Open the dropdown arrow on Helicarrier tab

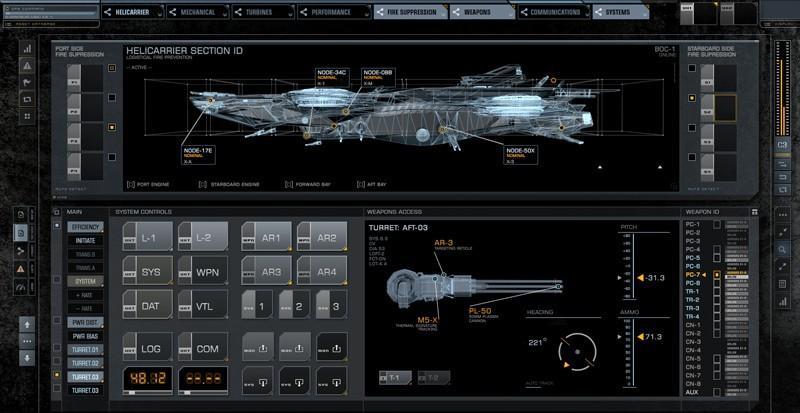point(161,15)
